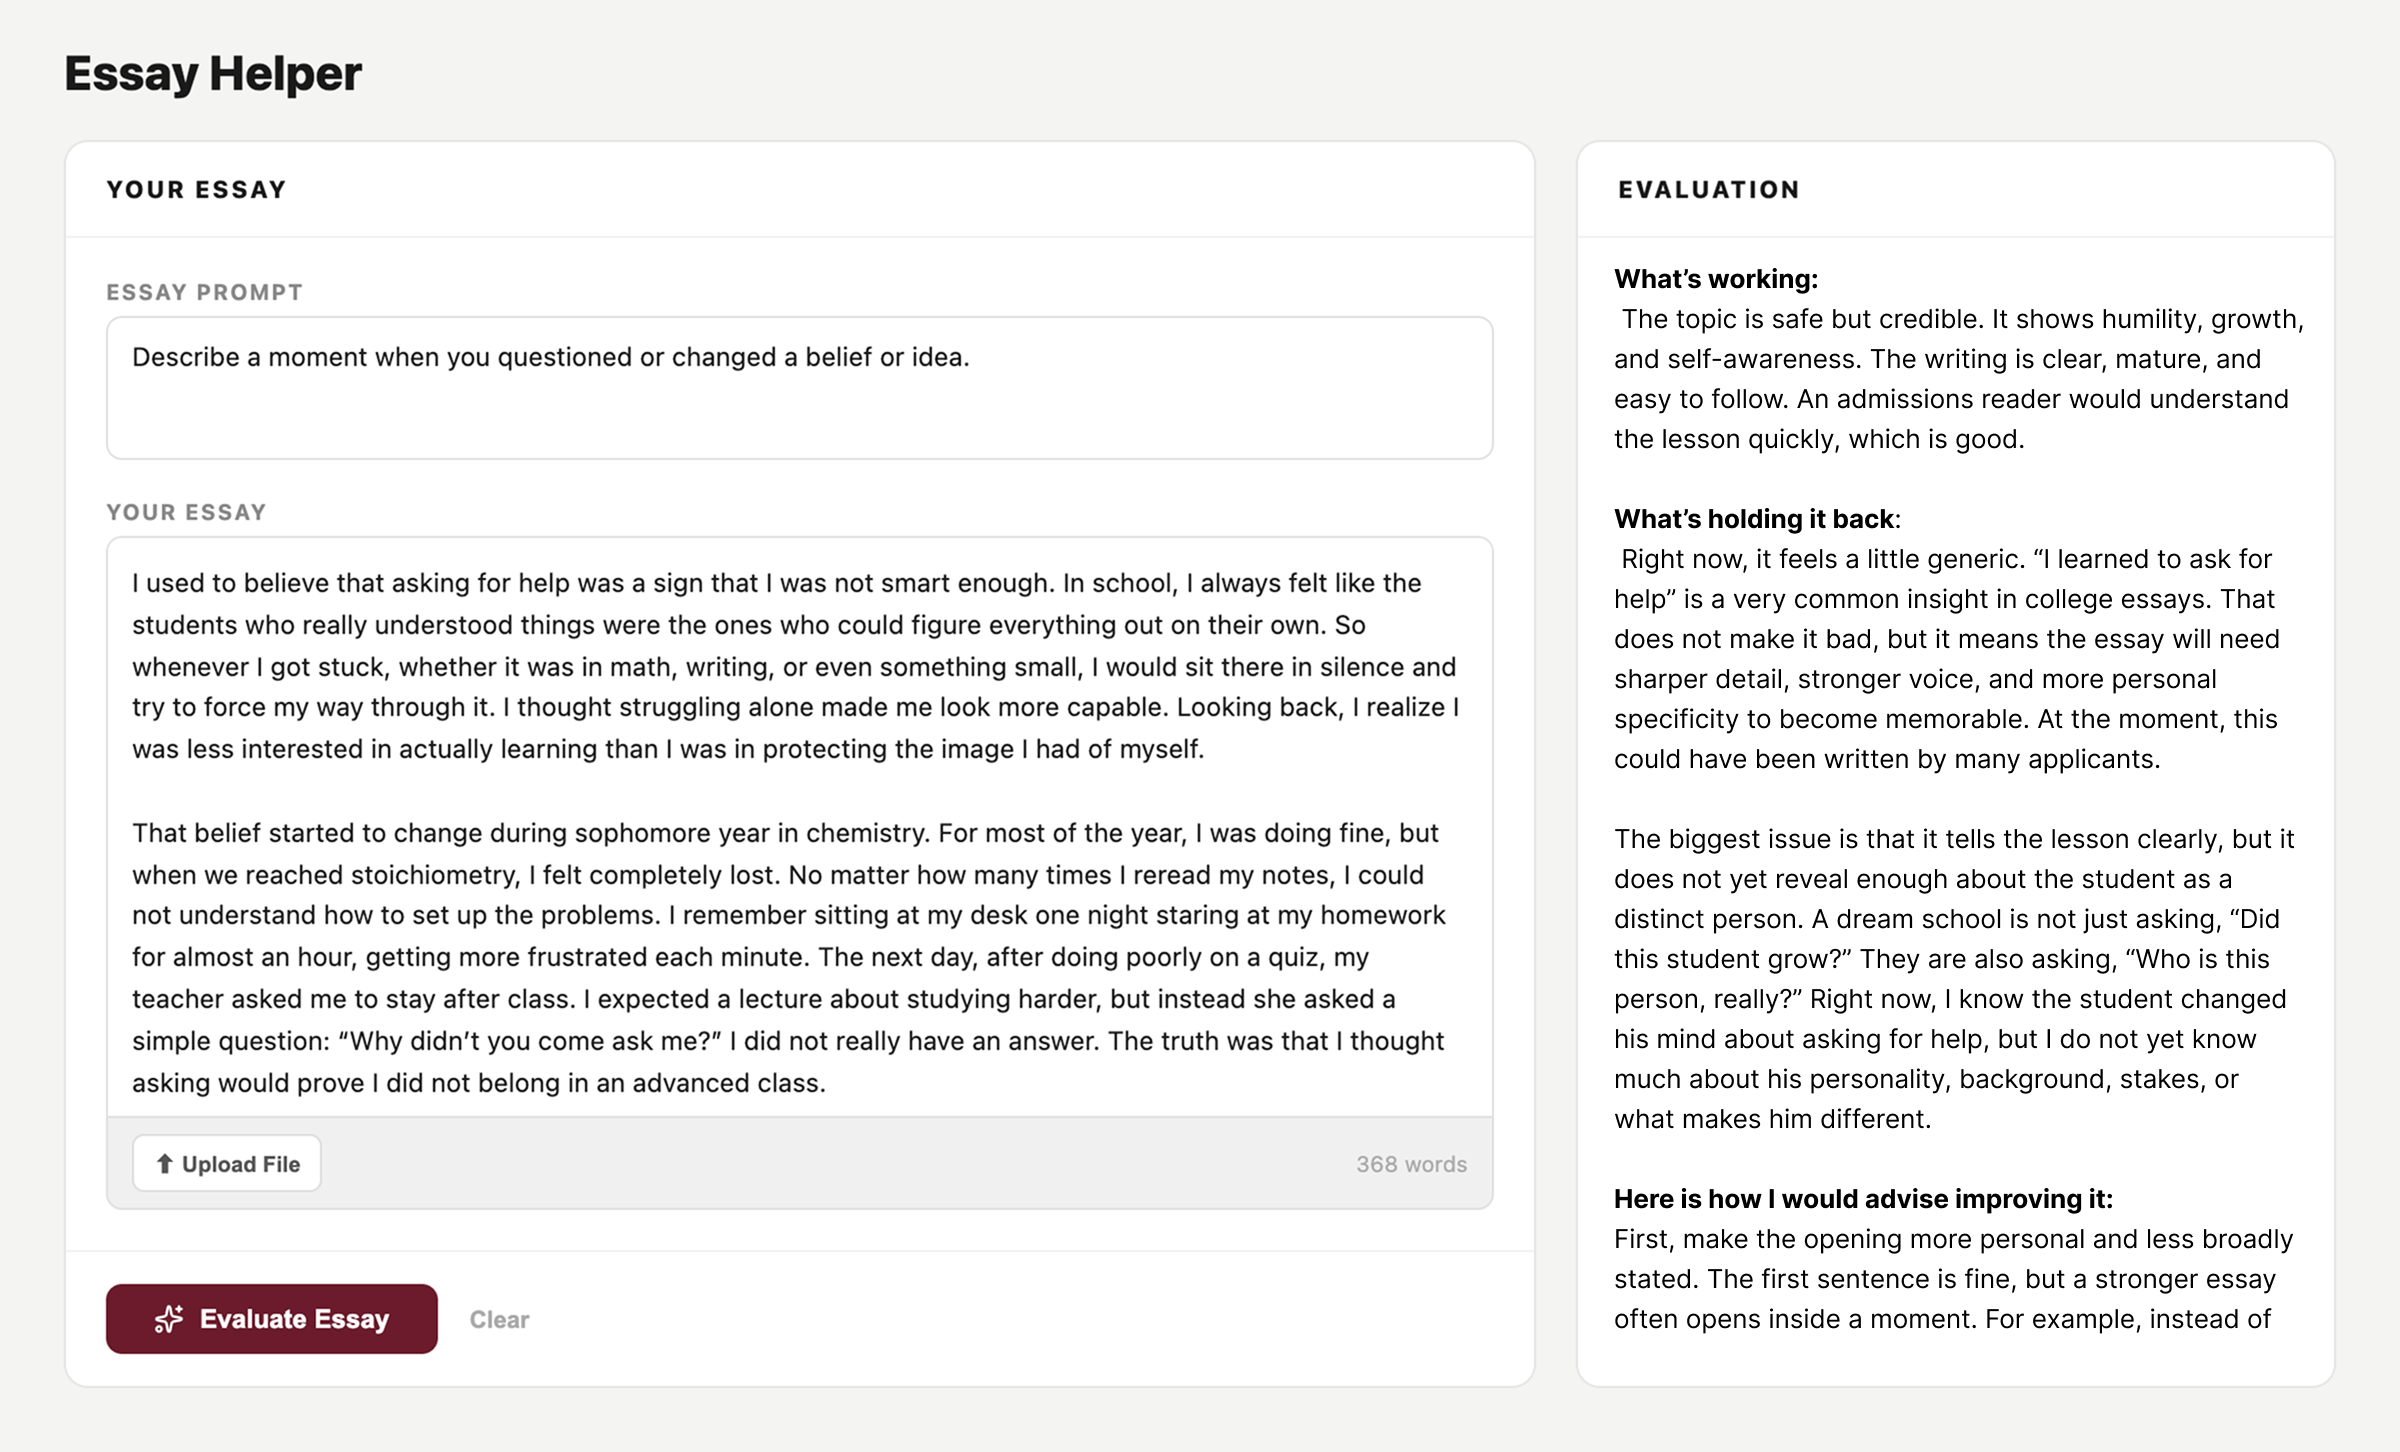Click the paragraph starting "Right now, it feels"
The image size is (2400, 1452).
coord(1946,659)
